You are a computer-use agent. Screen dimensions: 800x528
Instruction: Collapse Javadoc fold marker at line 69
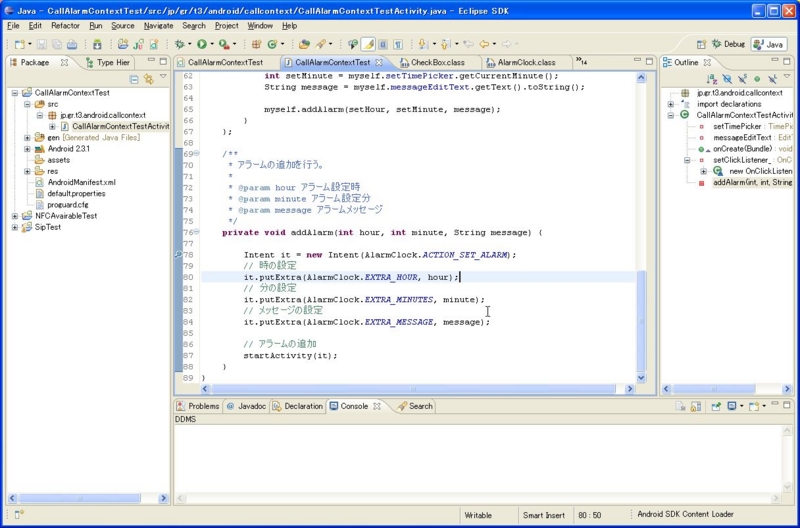(x=196, y=154)
